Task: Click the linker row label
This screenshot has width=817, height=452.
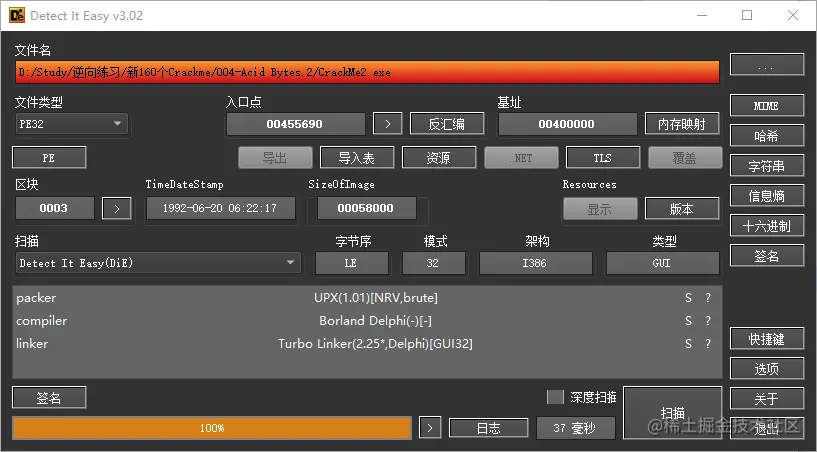Action: click(x=32, y=344)
